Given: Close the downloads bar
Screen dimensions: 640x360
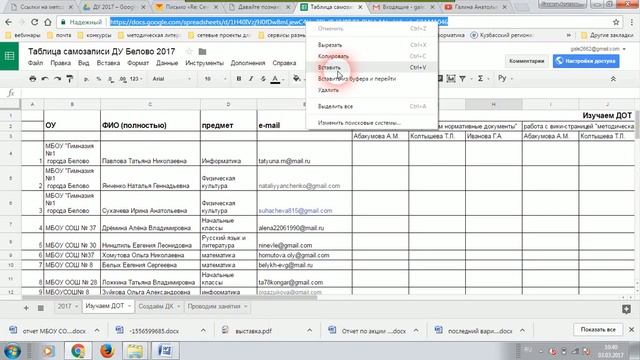Looking at the screenshot, I should (631, 329).
